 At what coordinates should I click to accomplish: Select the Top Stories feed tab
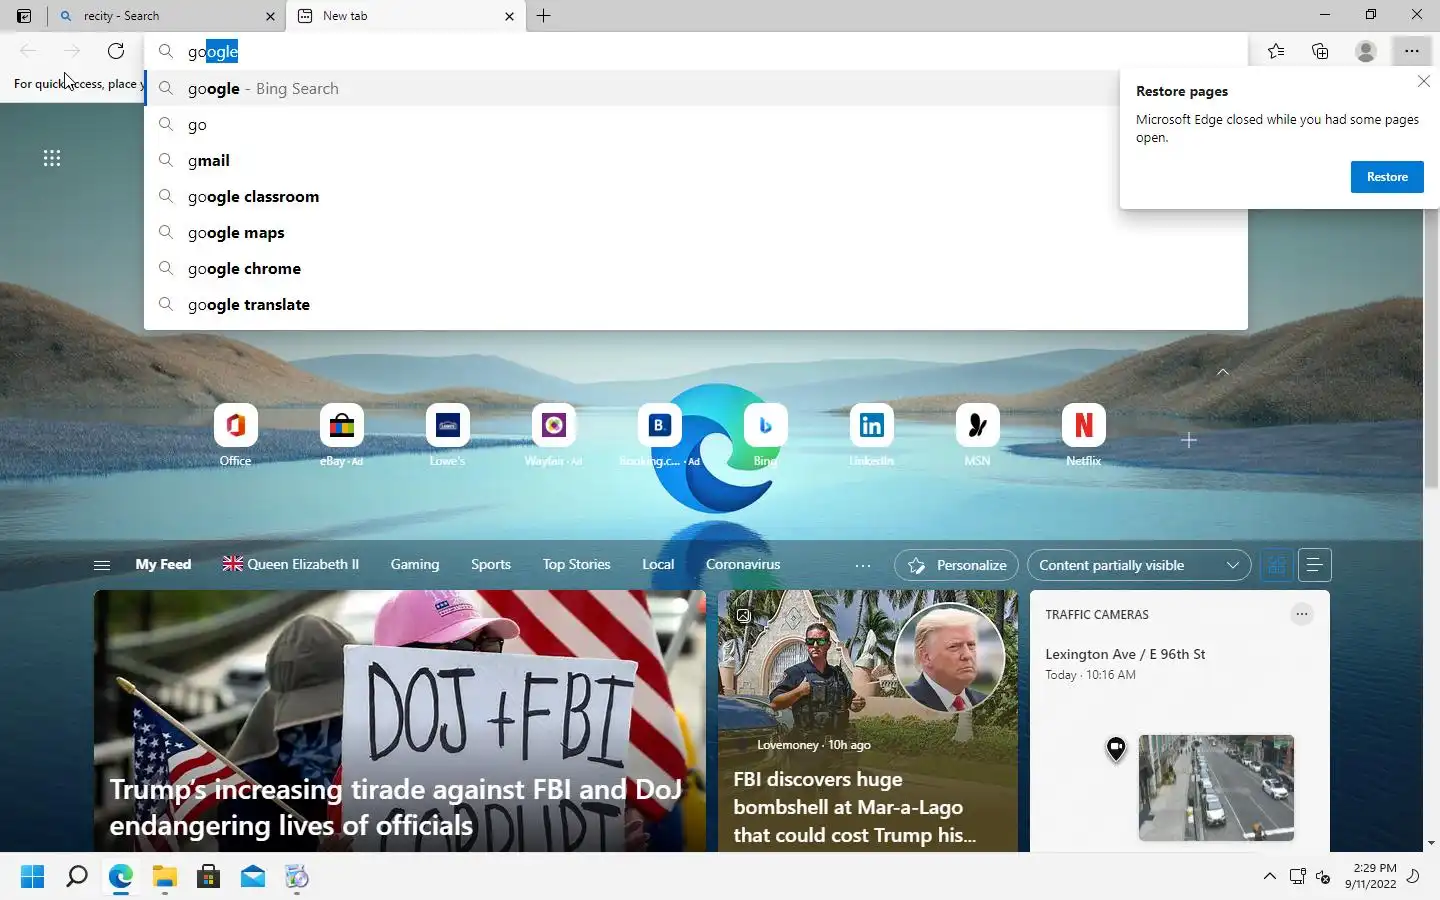576,565
